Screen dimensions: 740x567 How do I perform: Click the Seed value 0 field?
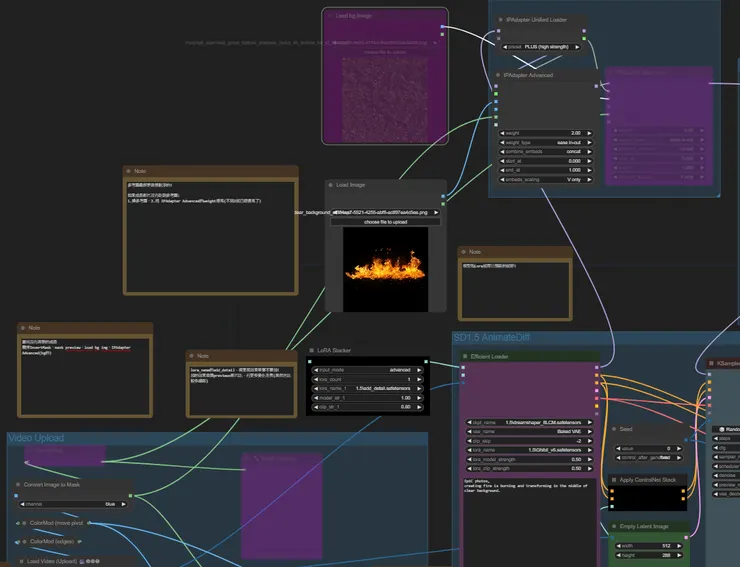tap(649, 448)
